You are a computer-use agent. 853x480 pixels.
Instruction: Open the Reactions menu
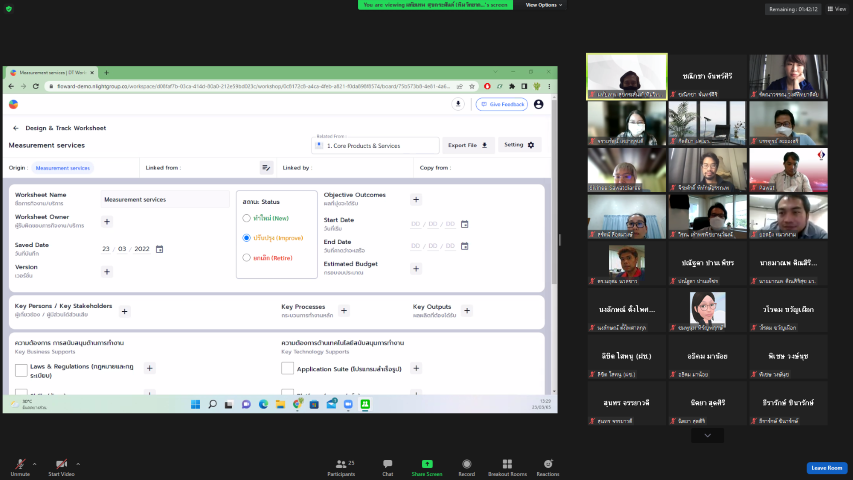(548, 465)
